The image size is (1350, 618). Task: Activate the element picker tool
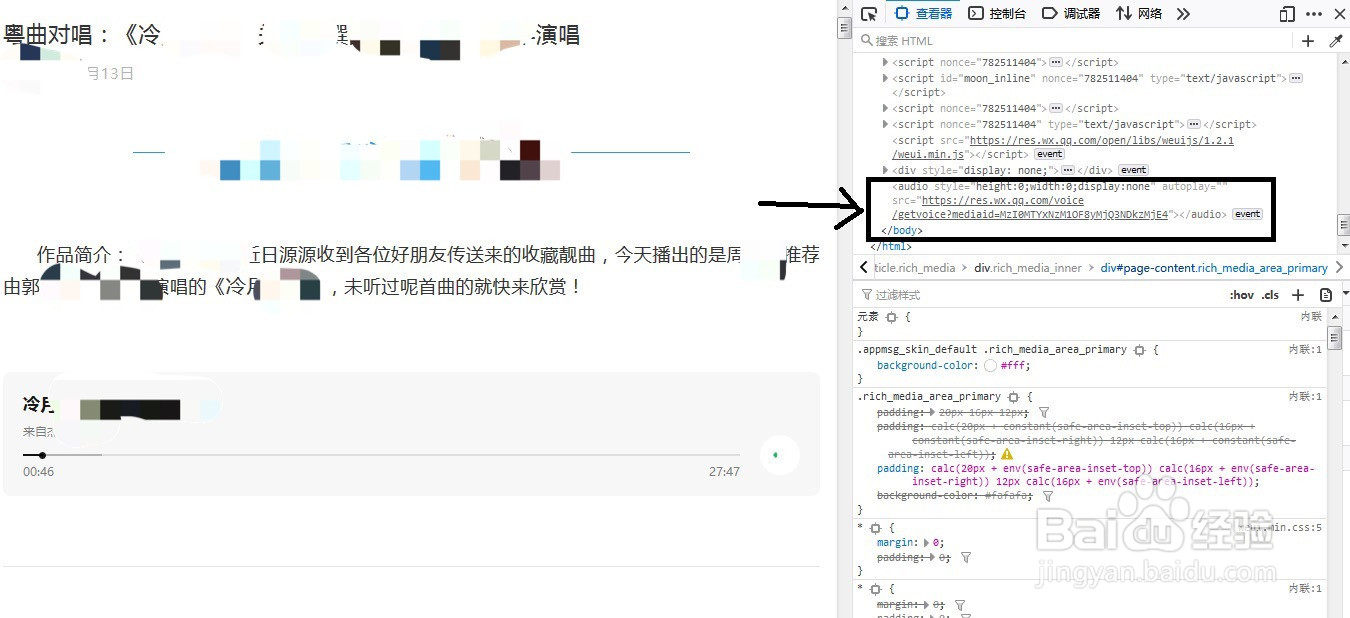point(869,13)
